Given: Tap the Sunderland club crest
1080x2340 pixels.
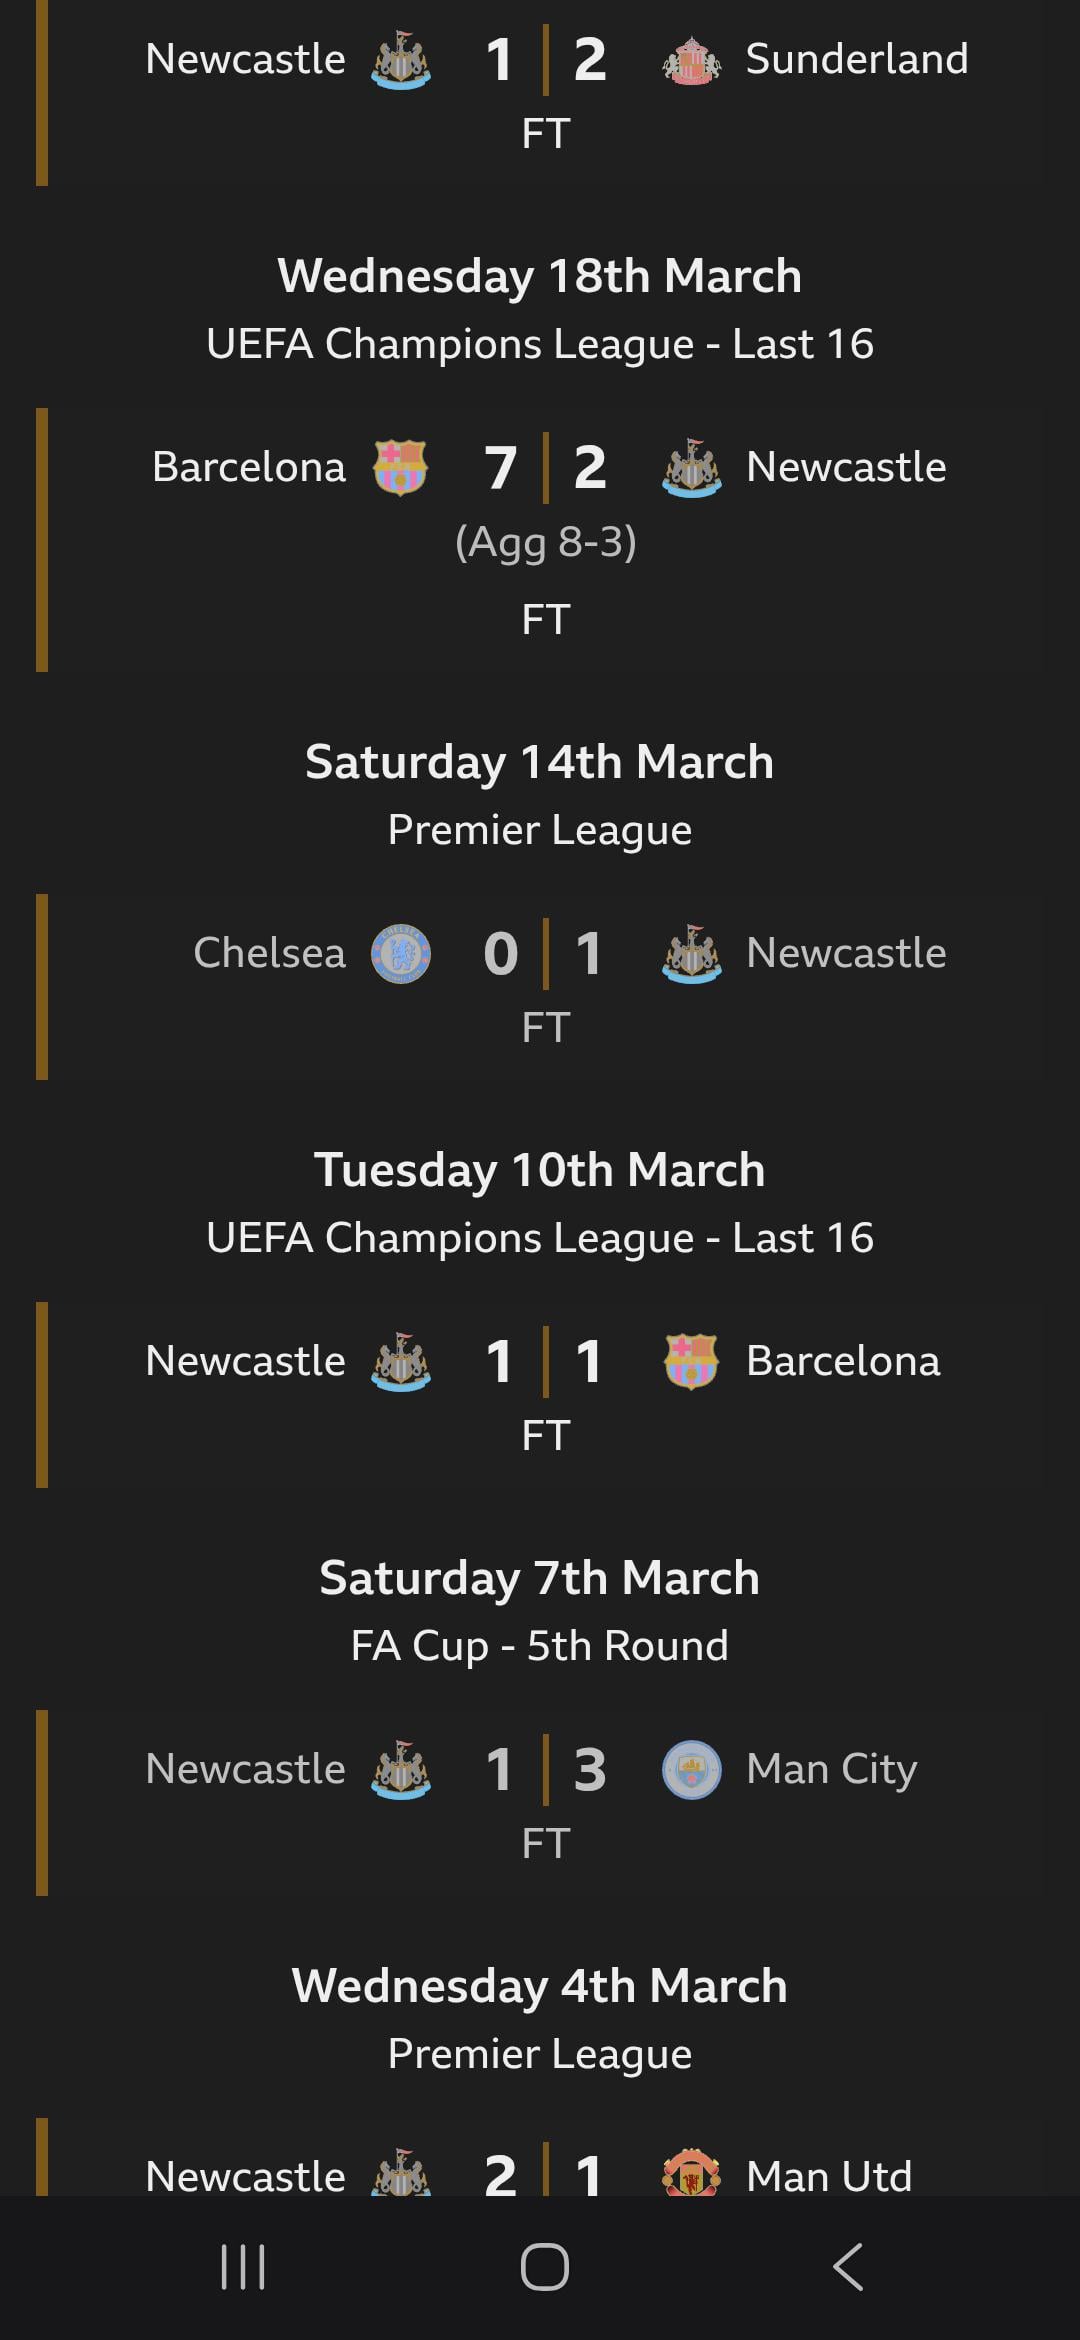Looking at the screenshot, I should pos(691,60).
